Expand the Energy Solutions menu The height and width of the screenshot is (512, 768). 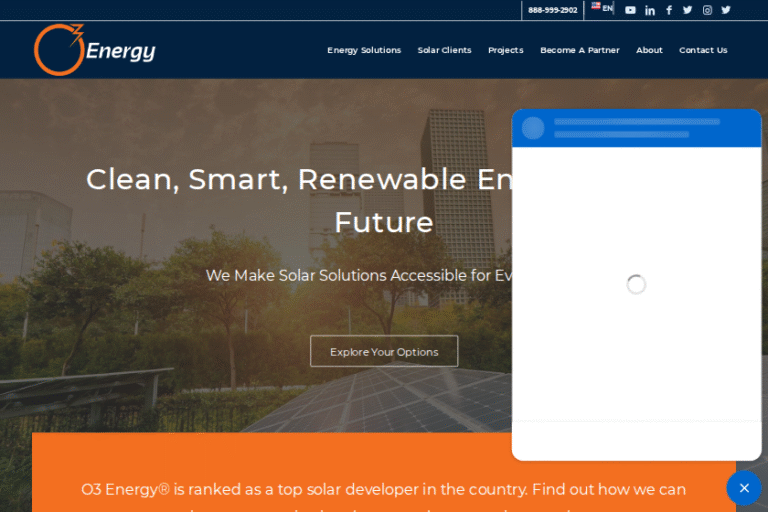(x=364, y=50)
